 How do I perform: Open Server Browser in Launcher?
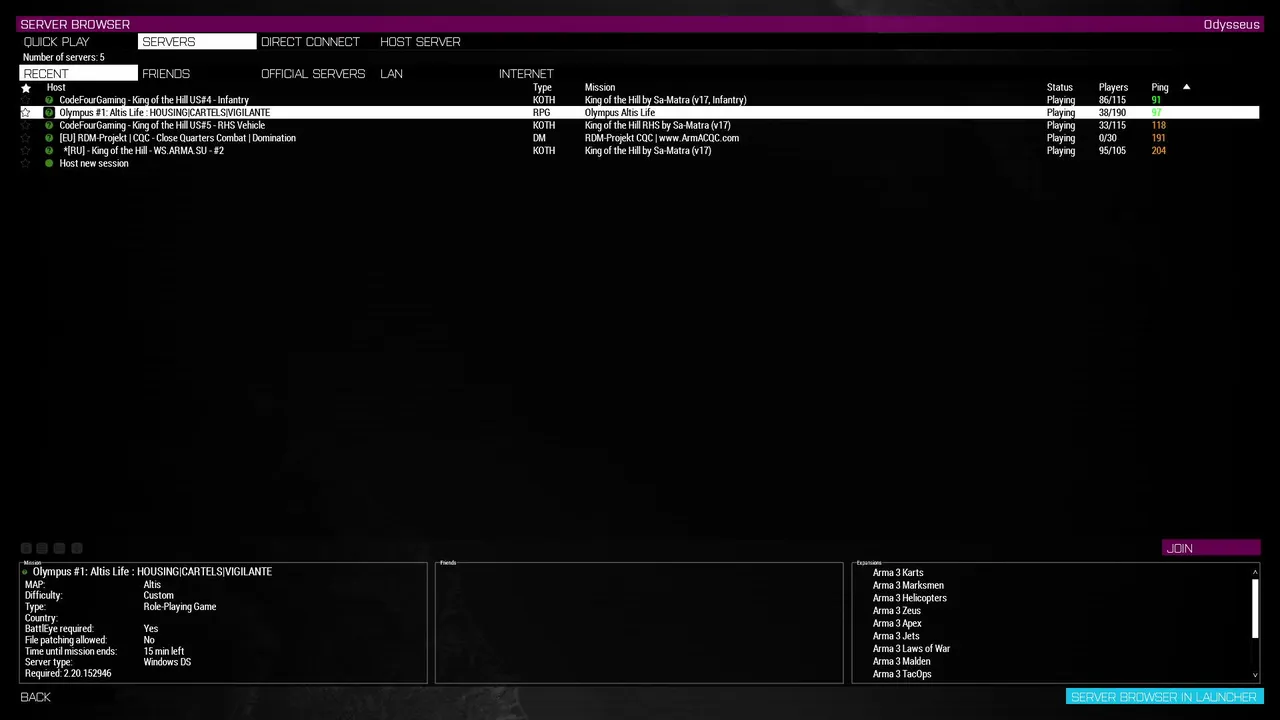point(1164,697)
